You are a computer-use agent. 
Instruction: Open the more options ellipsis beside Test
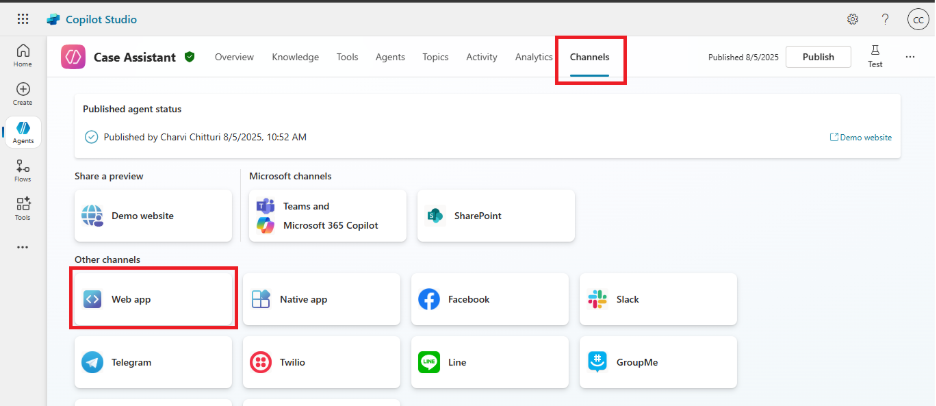(x=910, y=57)
